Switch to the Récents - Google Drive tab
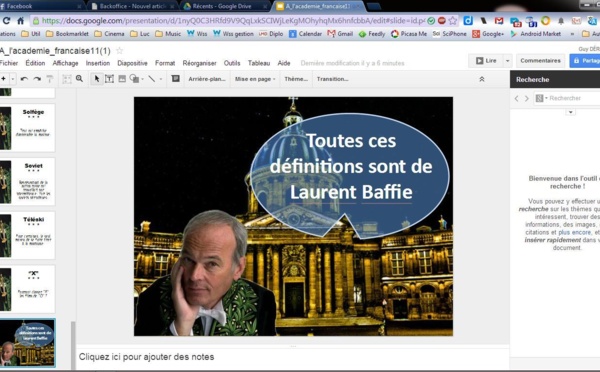Image resolution: width=600 pixels, height=372 pixels. coord(225,6)
